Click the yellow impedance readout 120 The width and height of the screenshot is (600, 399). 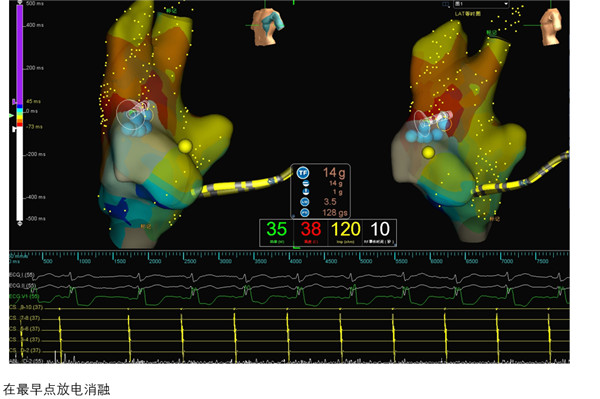point(346,229)
